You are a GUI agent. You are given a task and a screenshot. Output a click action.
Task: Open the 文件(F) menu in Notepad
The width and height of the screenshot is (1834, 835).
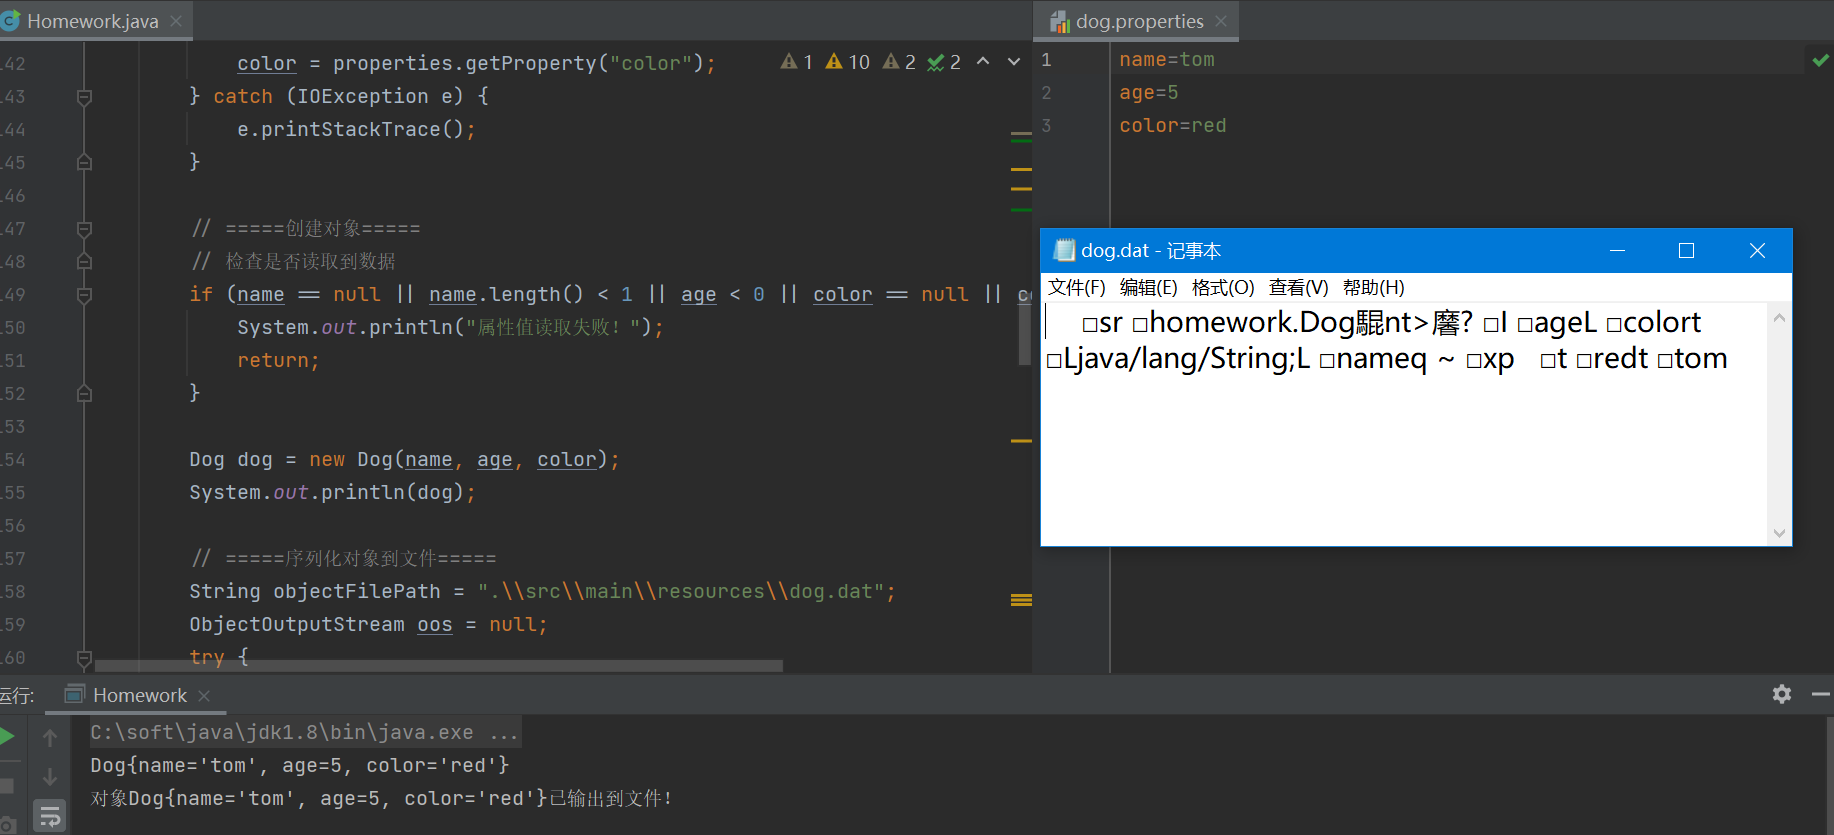point(1076,288)
